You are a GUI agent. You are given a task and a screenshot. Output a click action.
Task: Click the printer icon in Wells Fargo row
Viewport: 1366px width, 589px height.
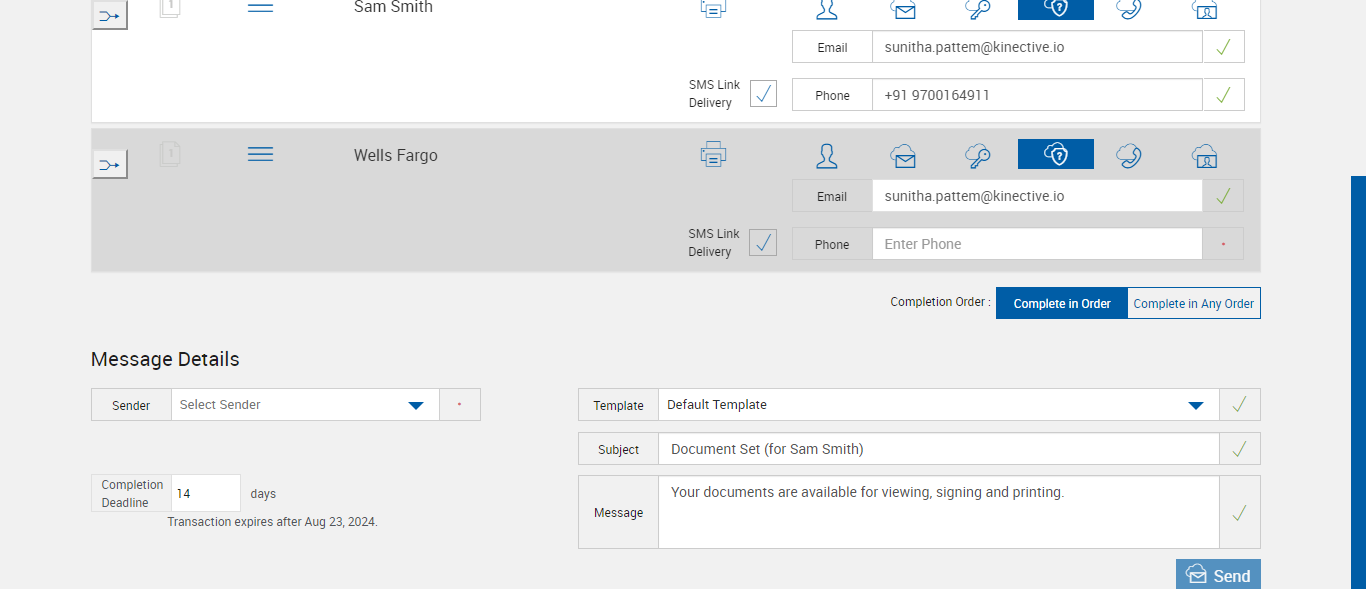pos(713,155)
